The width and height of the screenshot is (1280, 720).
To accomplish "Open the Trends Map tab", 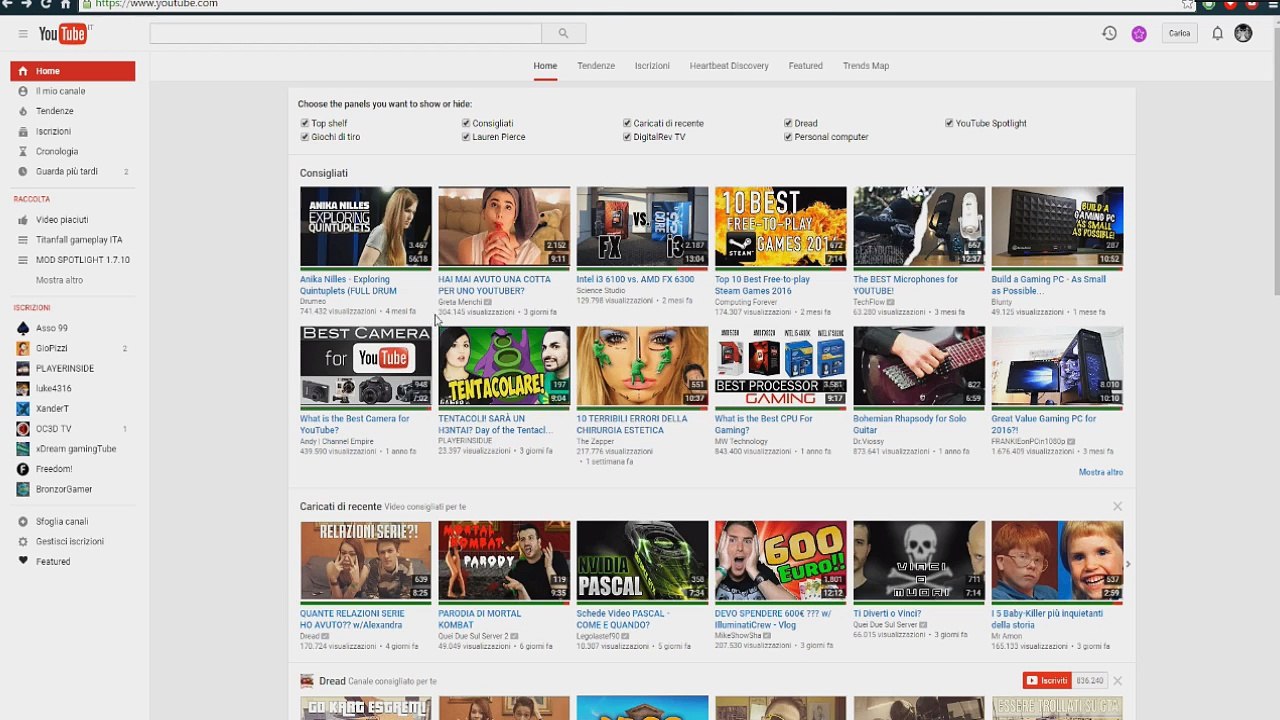I will tap(866, 66).
